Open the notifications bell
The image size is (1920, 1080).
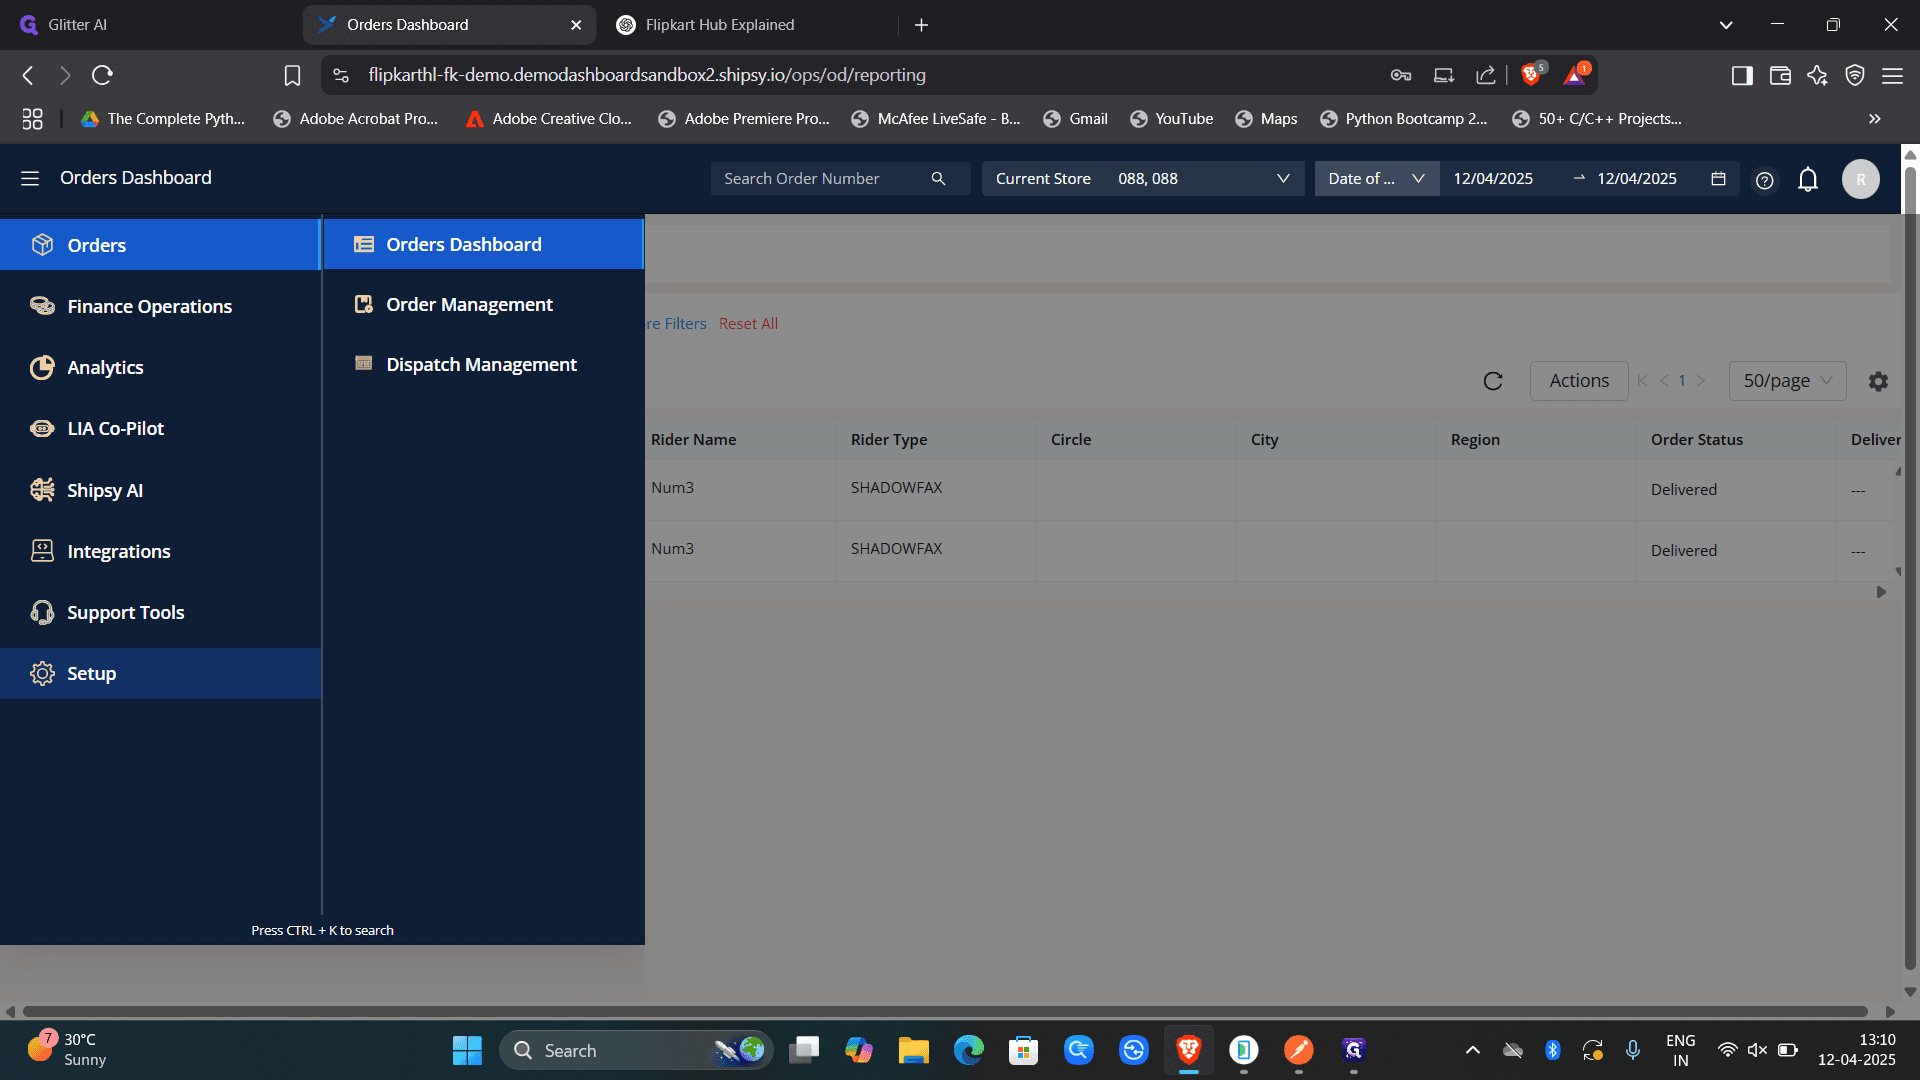[1808, 179]
